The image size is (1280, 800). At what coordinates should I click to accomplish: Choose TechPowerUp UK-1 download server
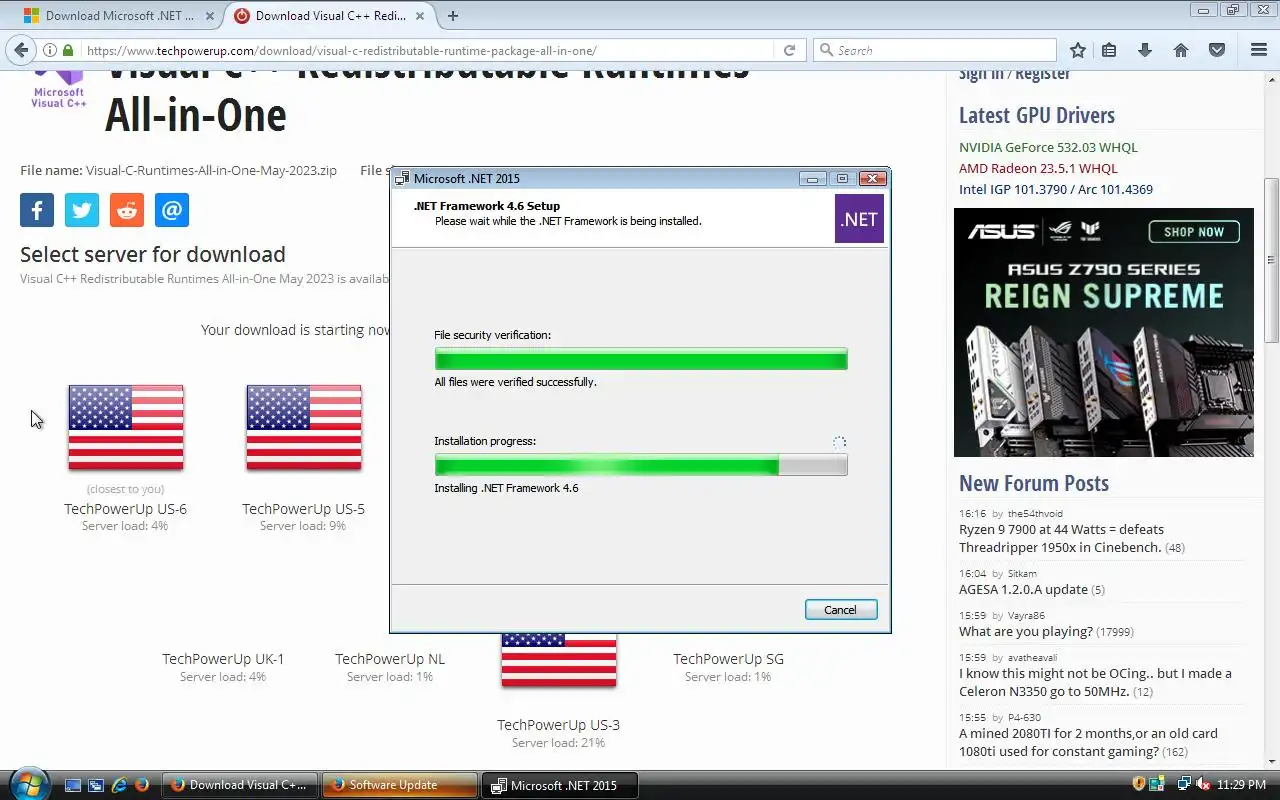point(223,659)
